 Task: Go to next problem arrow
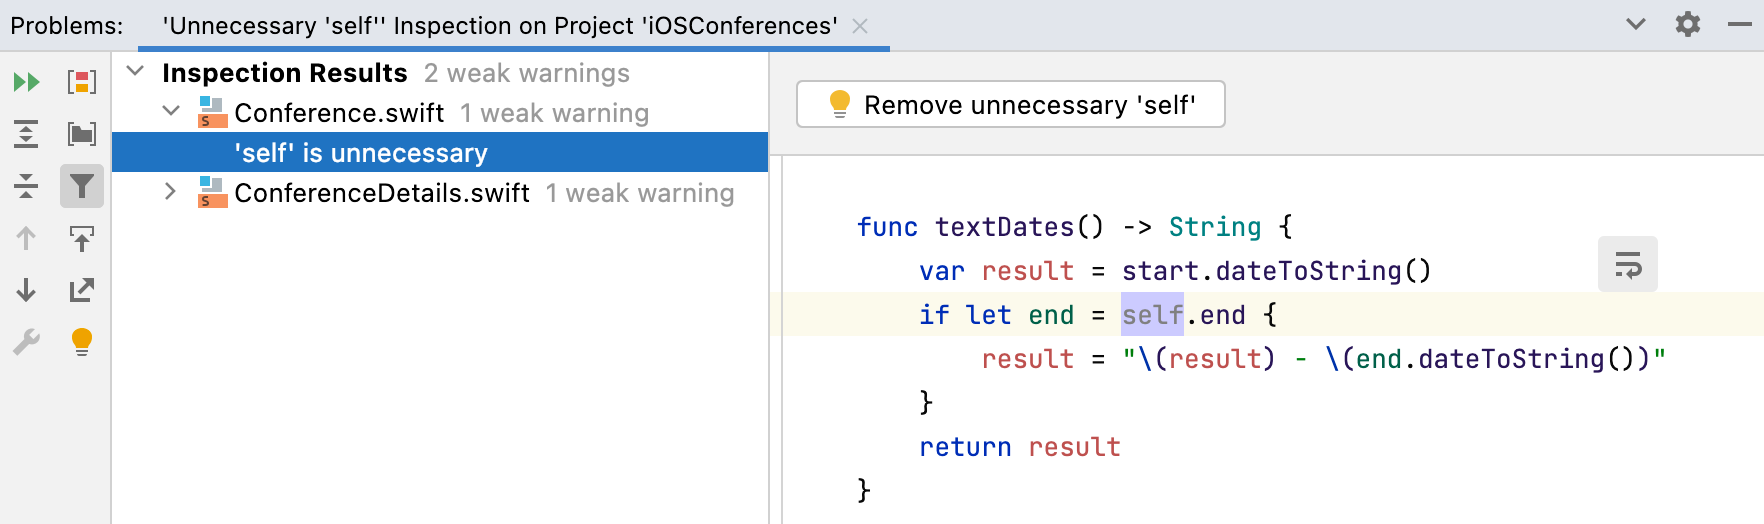point(26,290)
